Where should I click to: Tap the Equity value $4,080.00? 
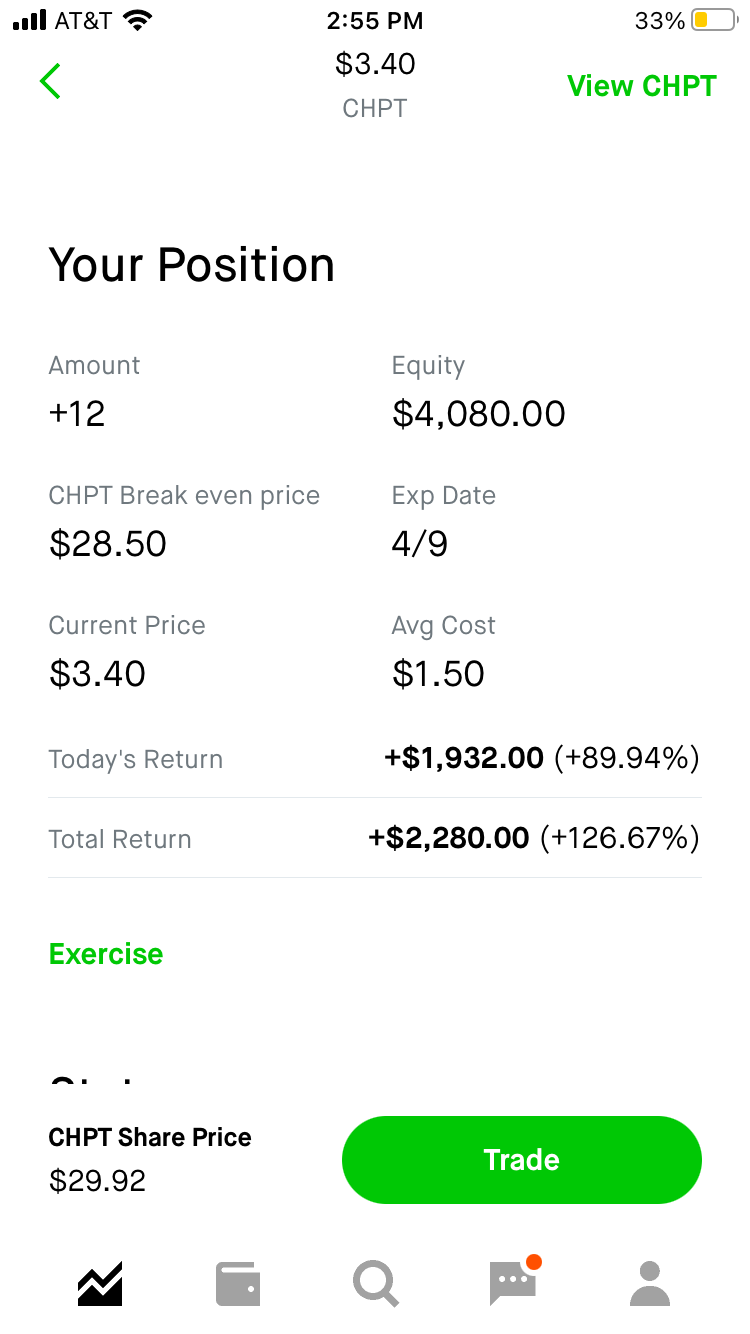479,414
